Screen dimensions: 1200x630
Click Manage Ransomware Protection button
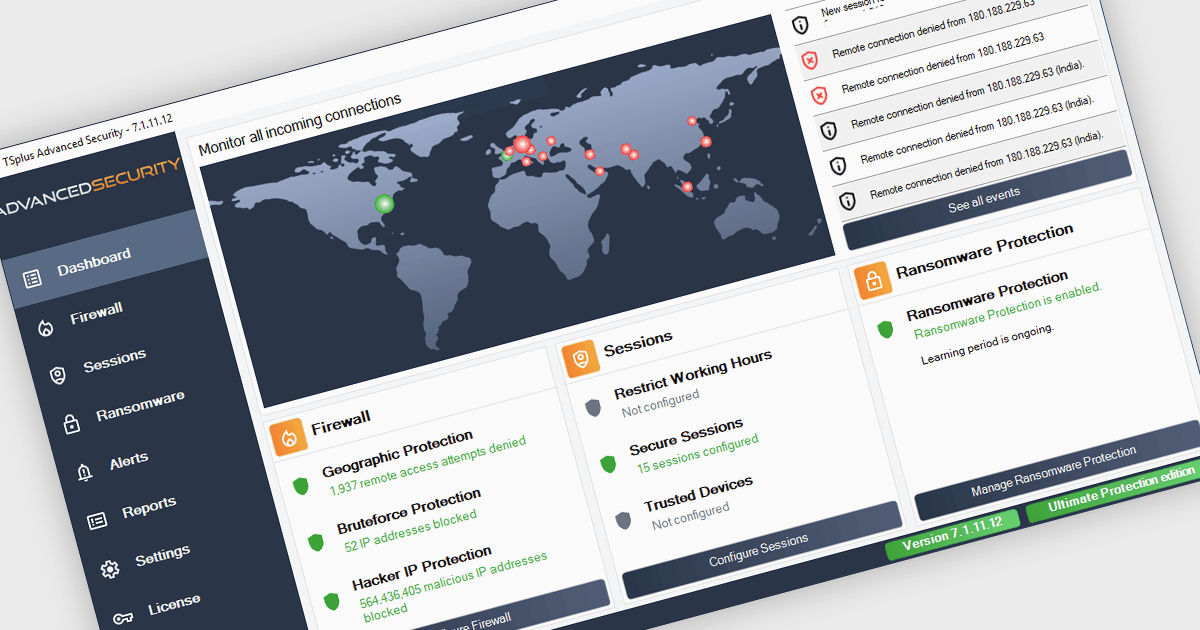coord(1055,472)
